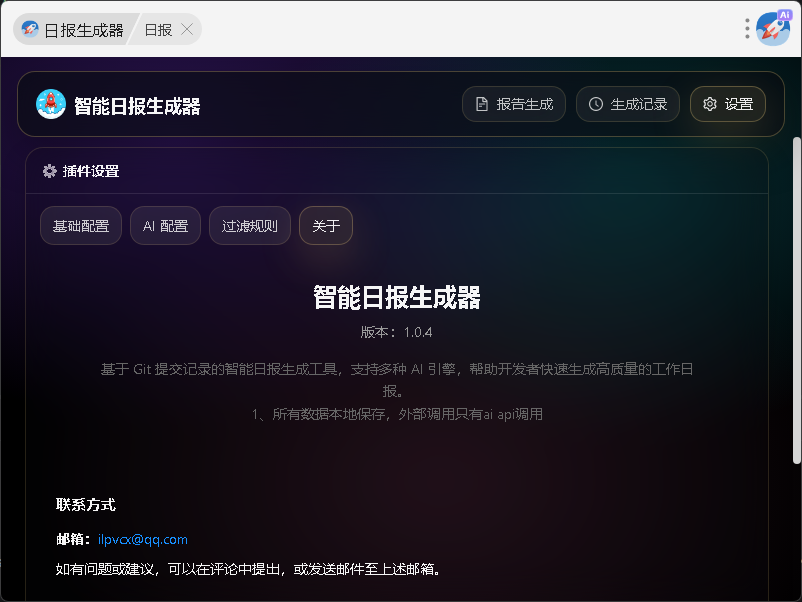Click the vertical scrollbar on the right

coord(796,300)
